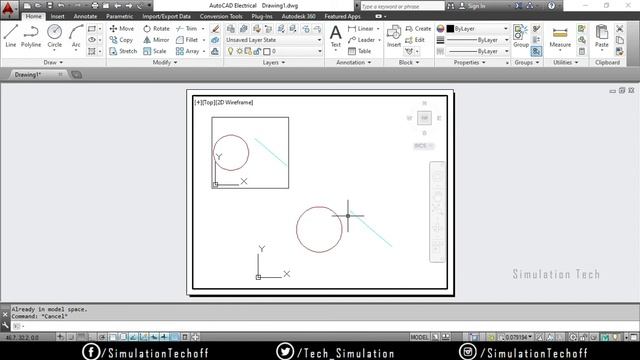Open the Plug-ins ribbon tab
This screenshot has height=360, width=640.
coord(262,16)
